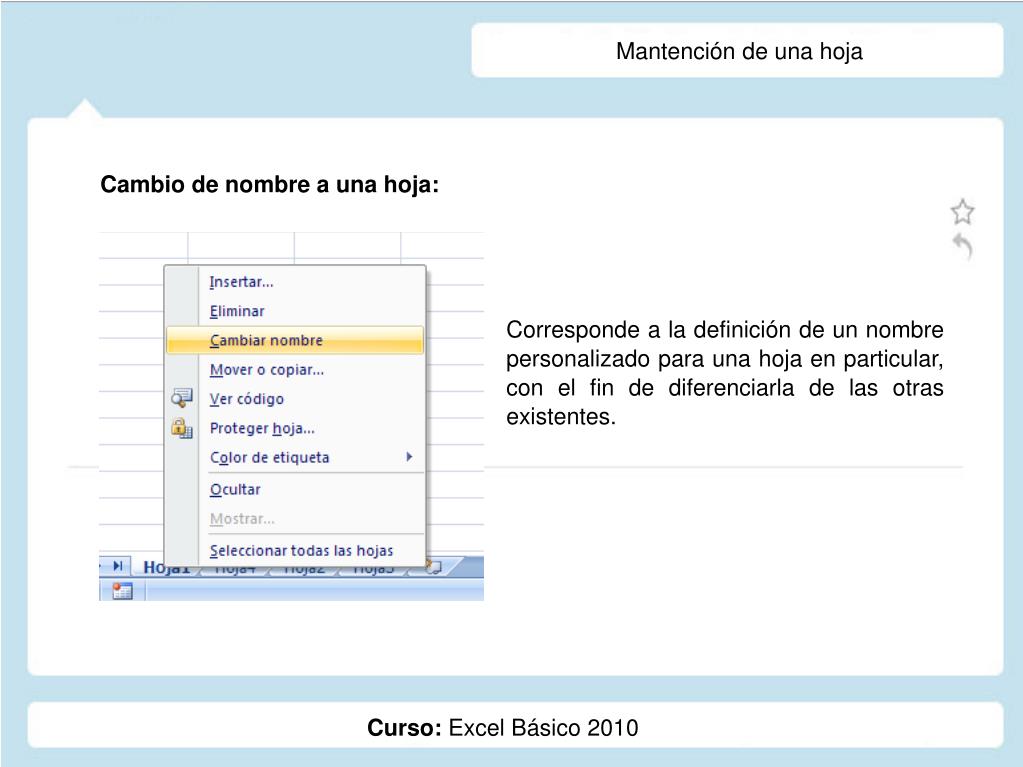Viewport: 1023px width, 767px height.
Task: Click the Ver código icon in menu
Action: pyautogui.click(x=181, y=397)
